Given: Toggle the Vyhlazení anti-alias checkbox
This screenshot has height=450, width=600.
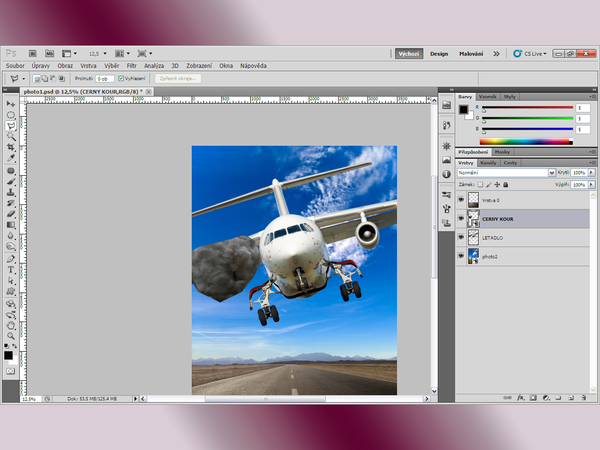Looking at the screenshot, I should [121, 78].
